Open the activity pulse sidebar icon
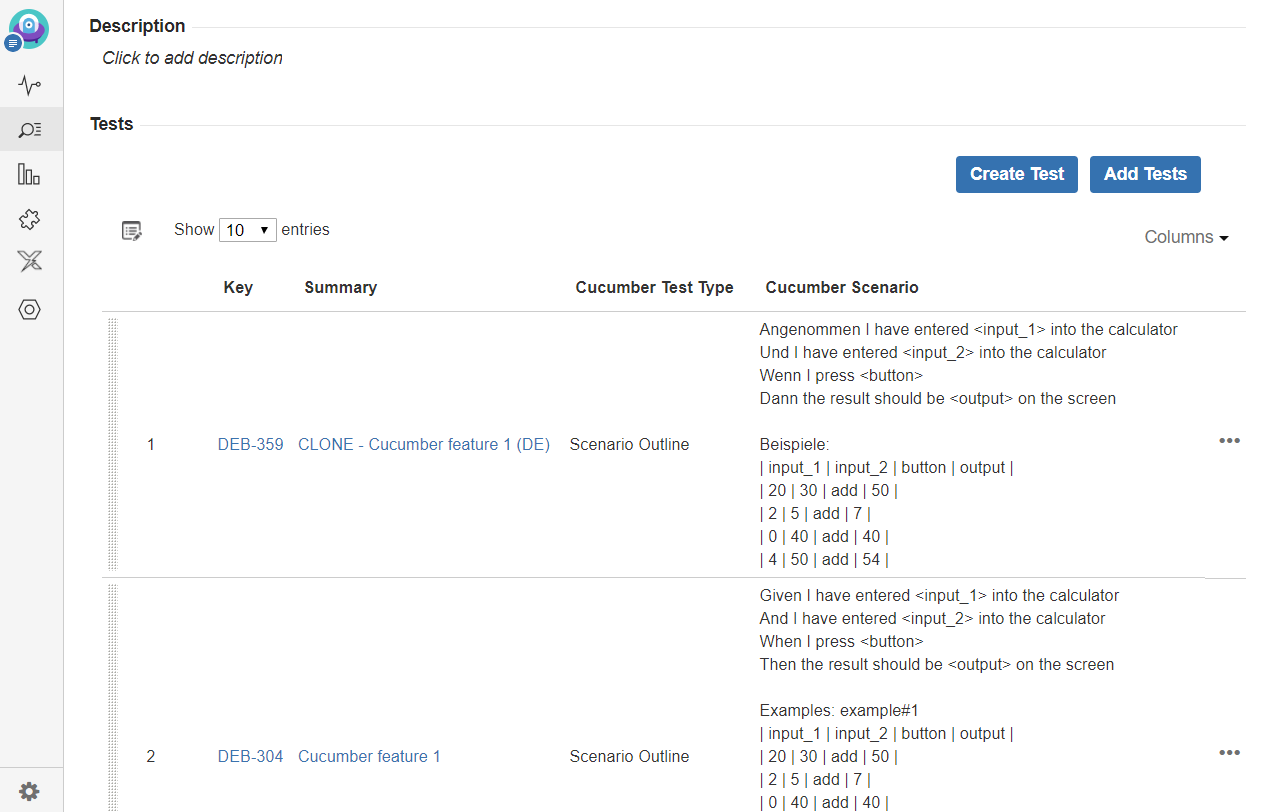The width and height of the screenshot is (1272, 812). tap(30, 85)
